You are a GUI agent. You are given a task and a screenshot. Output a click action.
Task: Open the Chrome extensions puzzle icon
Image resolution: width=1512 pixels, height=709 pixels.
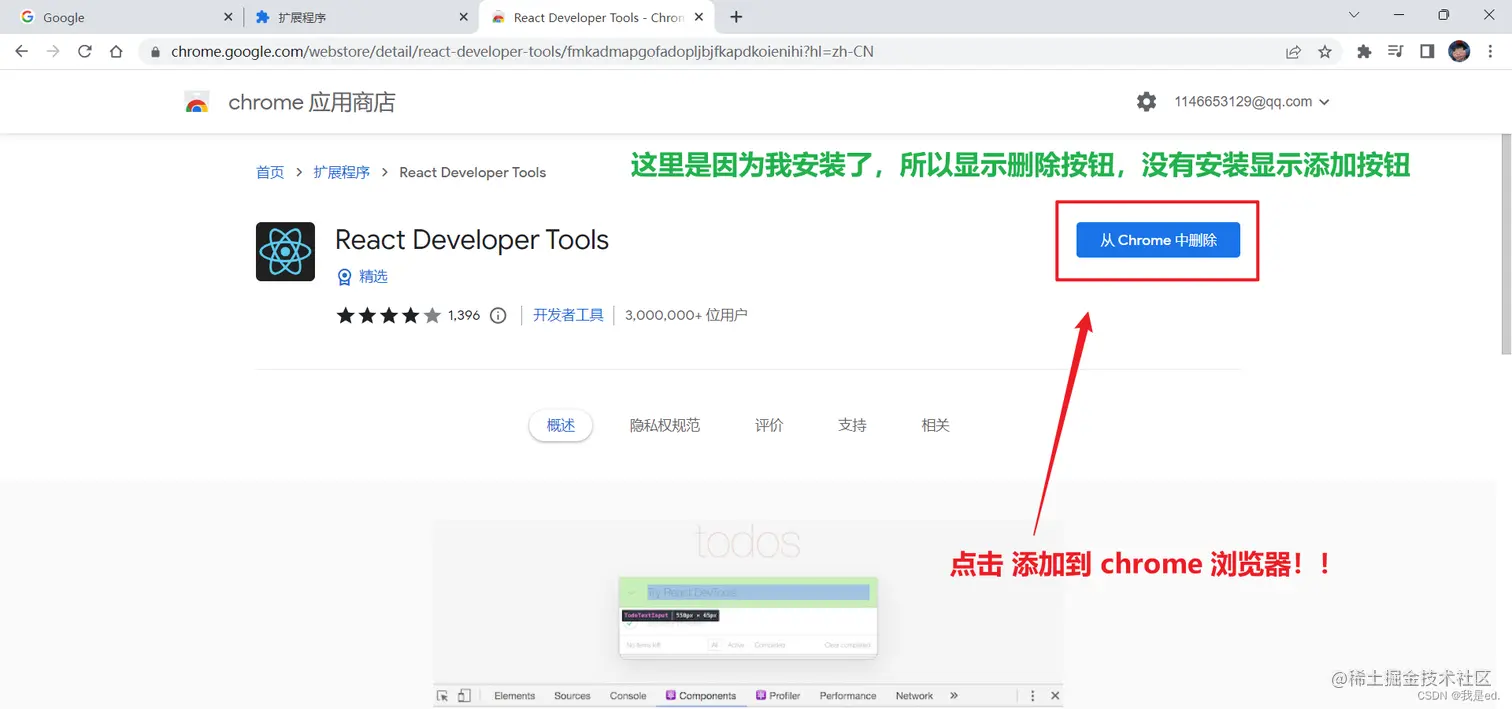pyautogui.click(x=1364, y=51)
